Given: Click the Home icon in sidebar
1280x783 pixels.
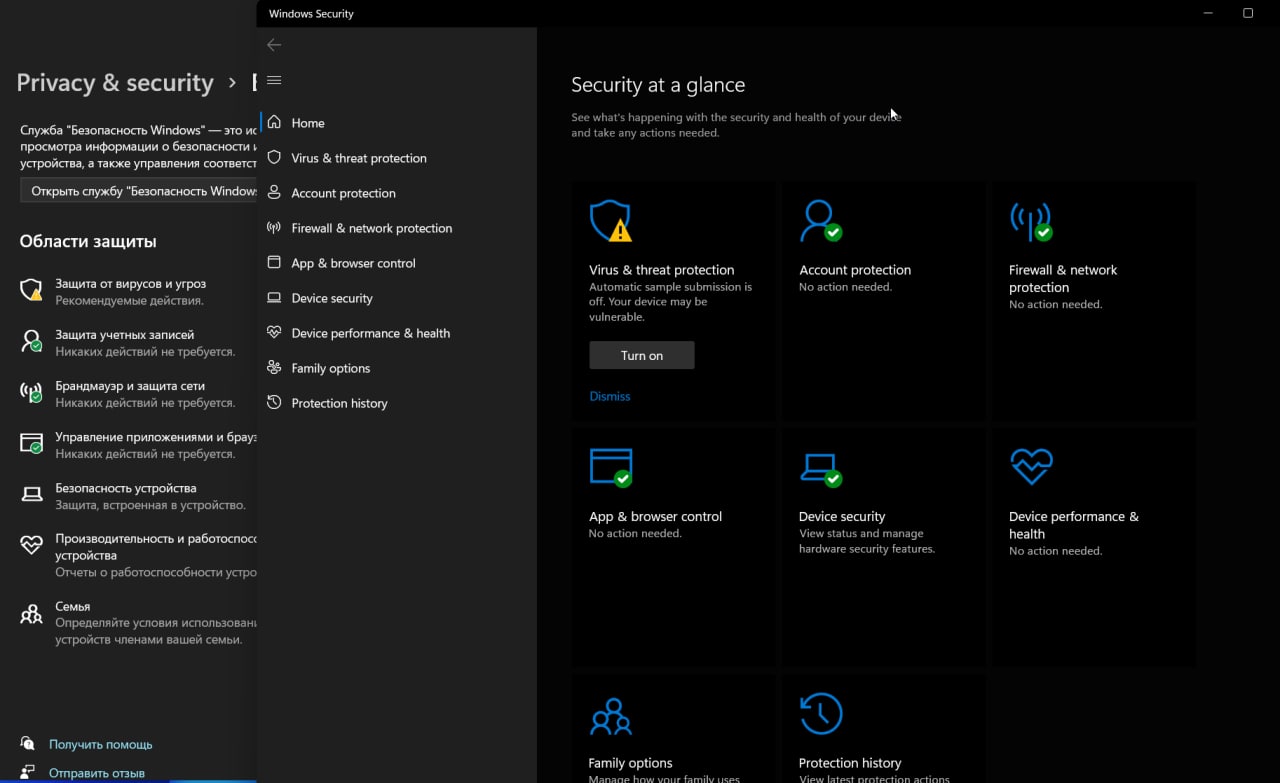Looking at the screenshot, I should click(x=274, y=123).
